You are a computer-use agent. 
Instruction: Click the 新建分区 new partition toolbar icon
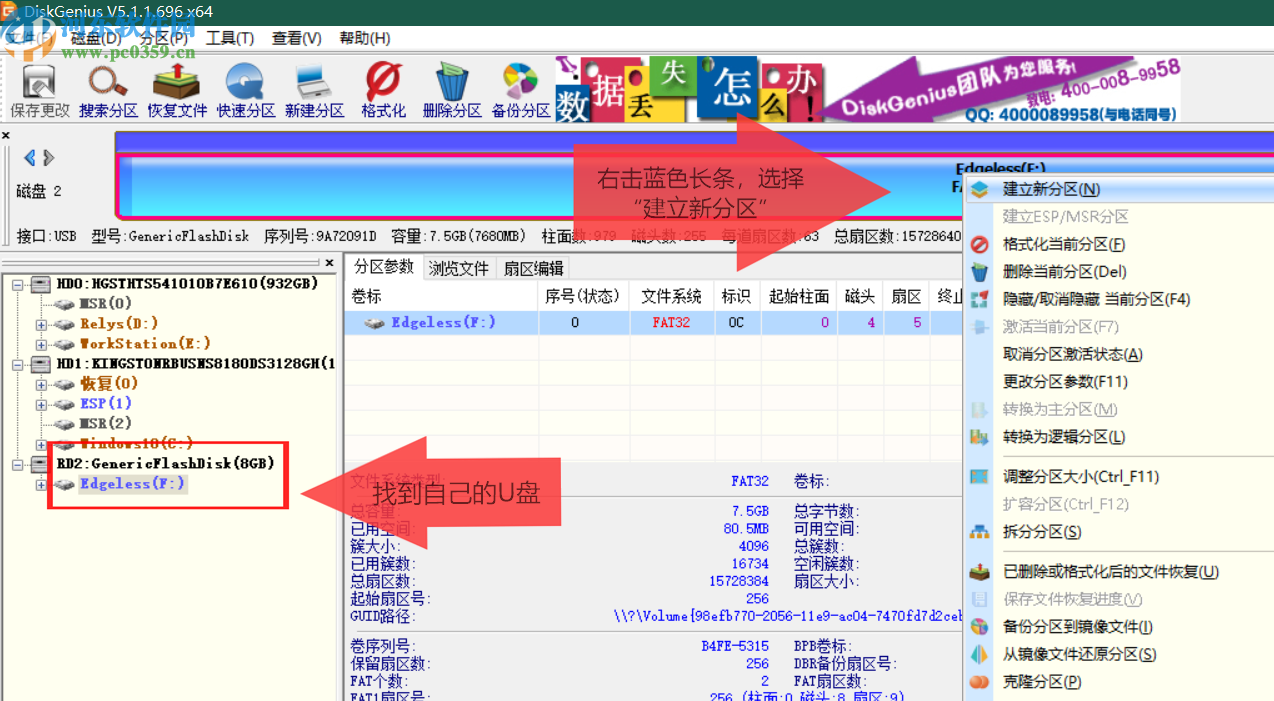pos(314,89)
